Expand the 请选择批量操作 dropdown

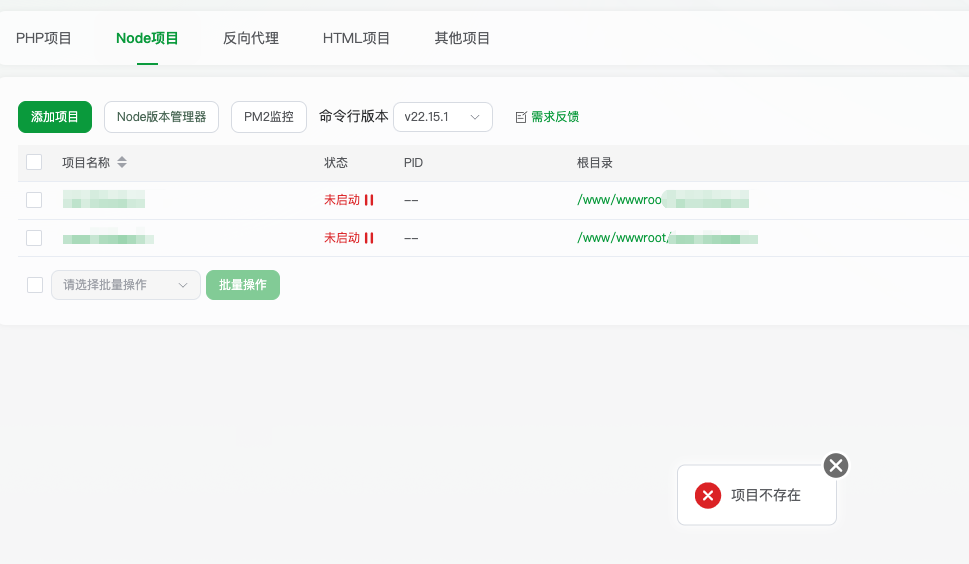[125, 285]
